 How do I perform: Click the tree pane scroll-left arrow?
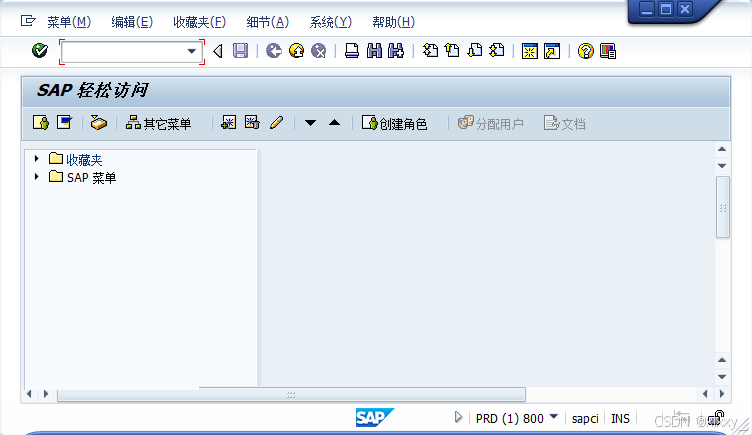(29, 394)
